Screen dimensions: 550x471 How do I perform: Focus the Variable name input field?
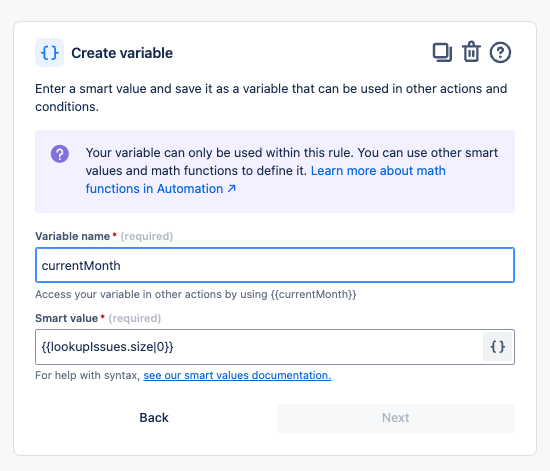[275, 265]
